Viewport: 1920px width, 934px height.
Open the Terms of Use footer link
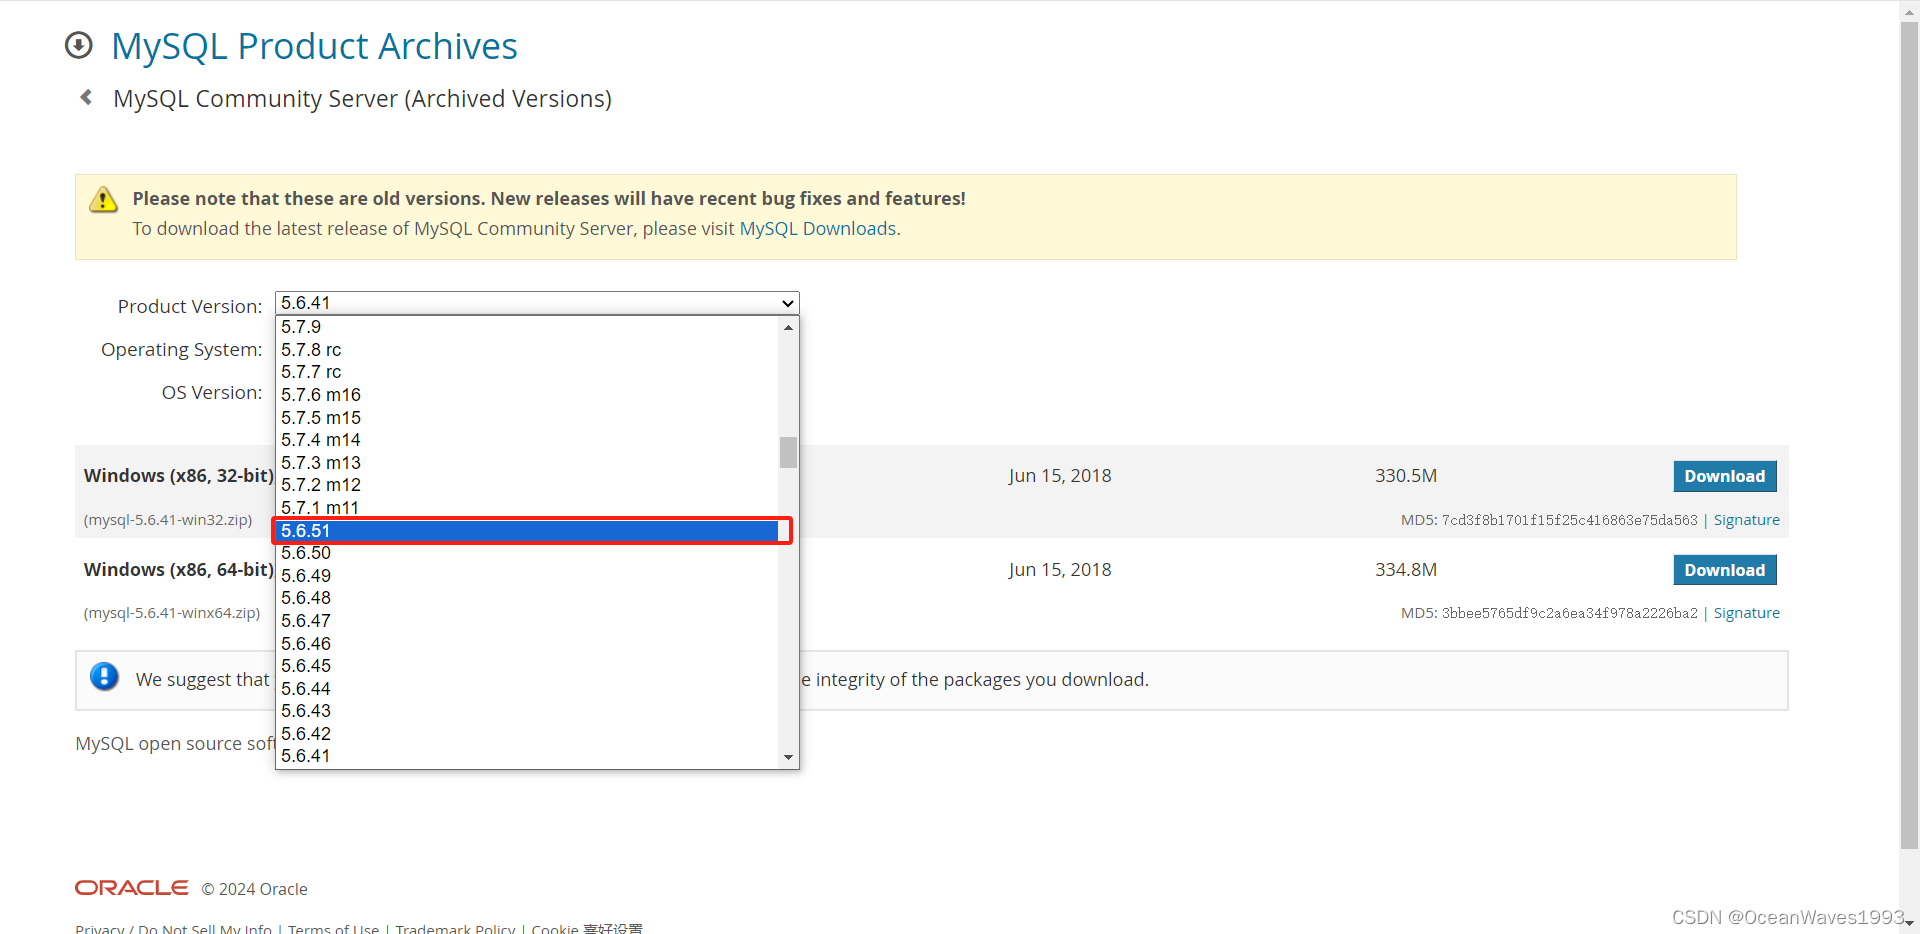pyautogui.click(x=334, y=929)
